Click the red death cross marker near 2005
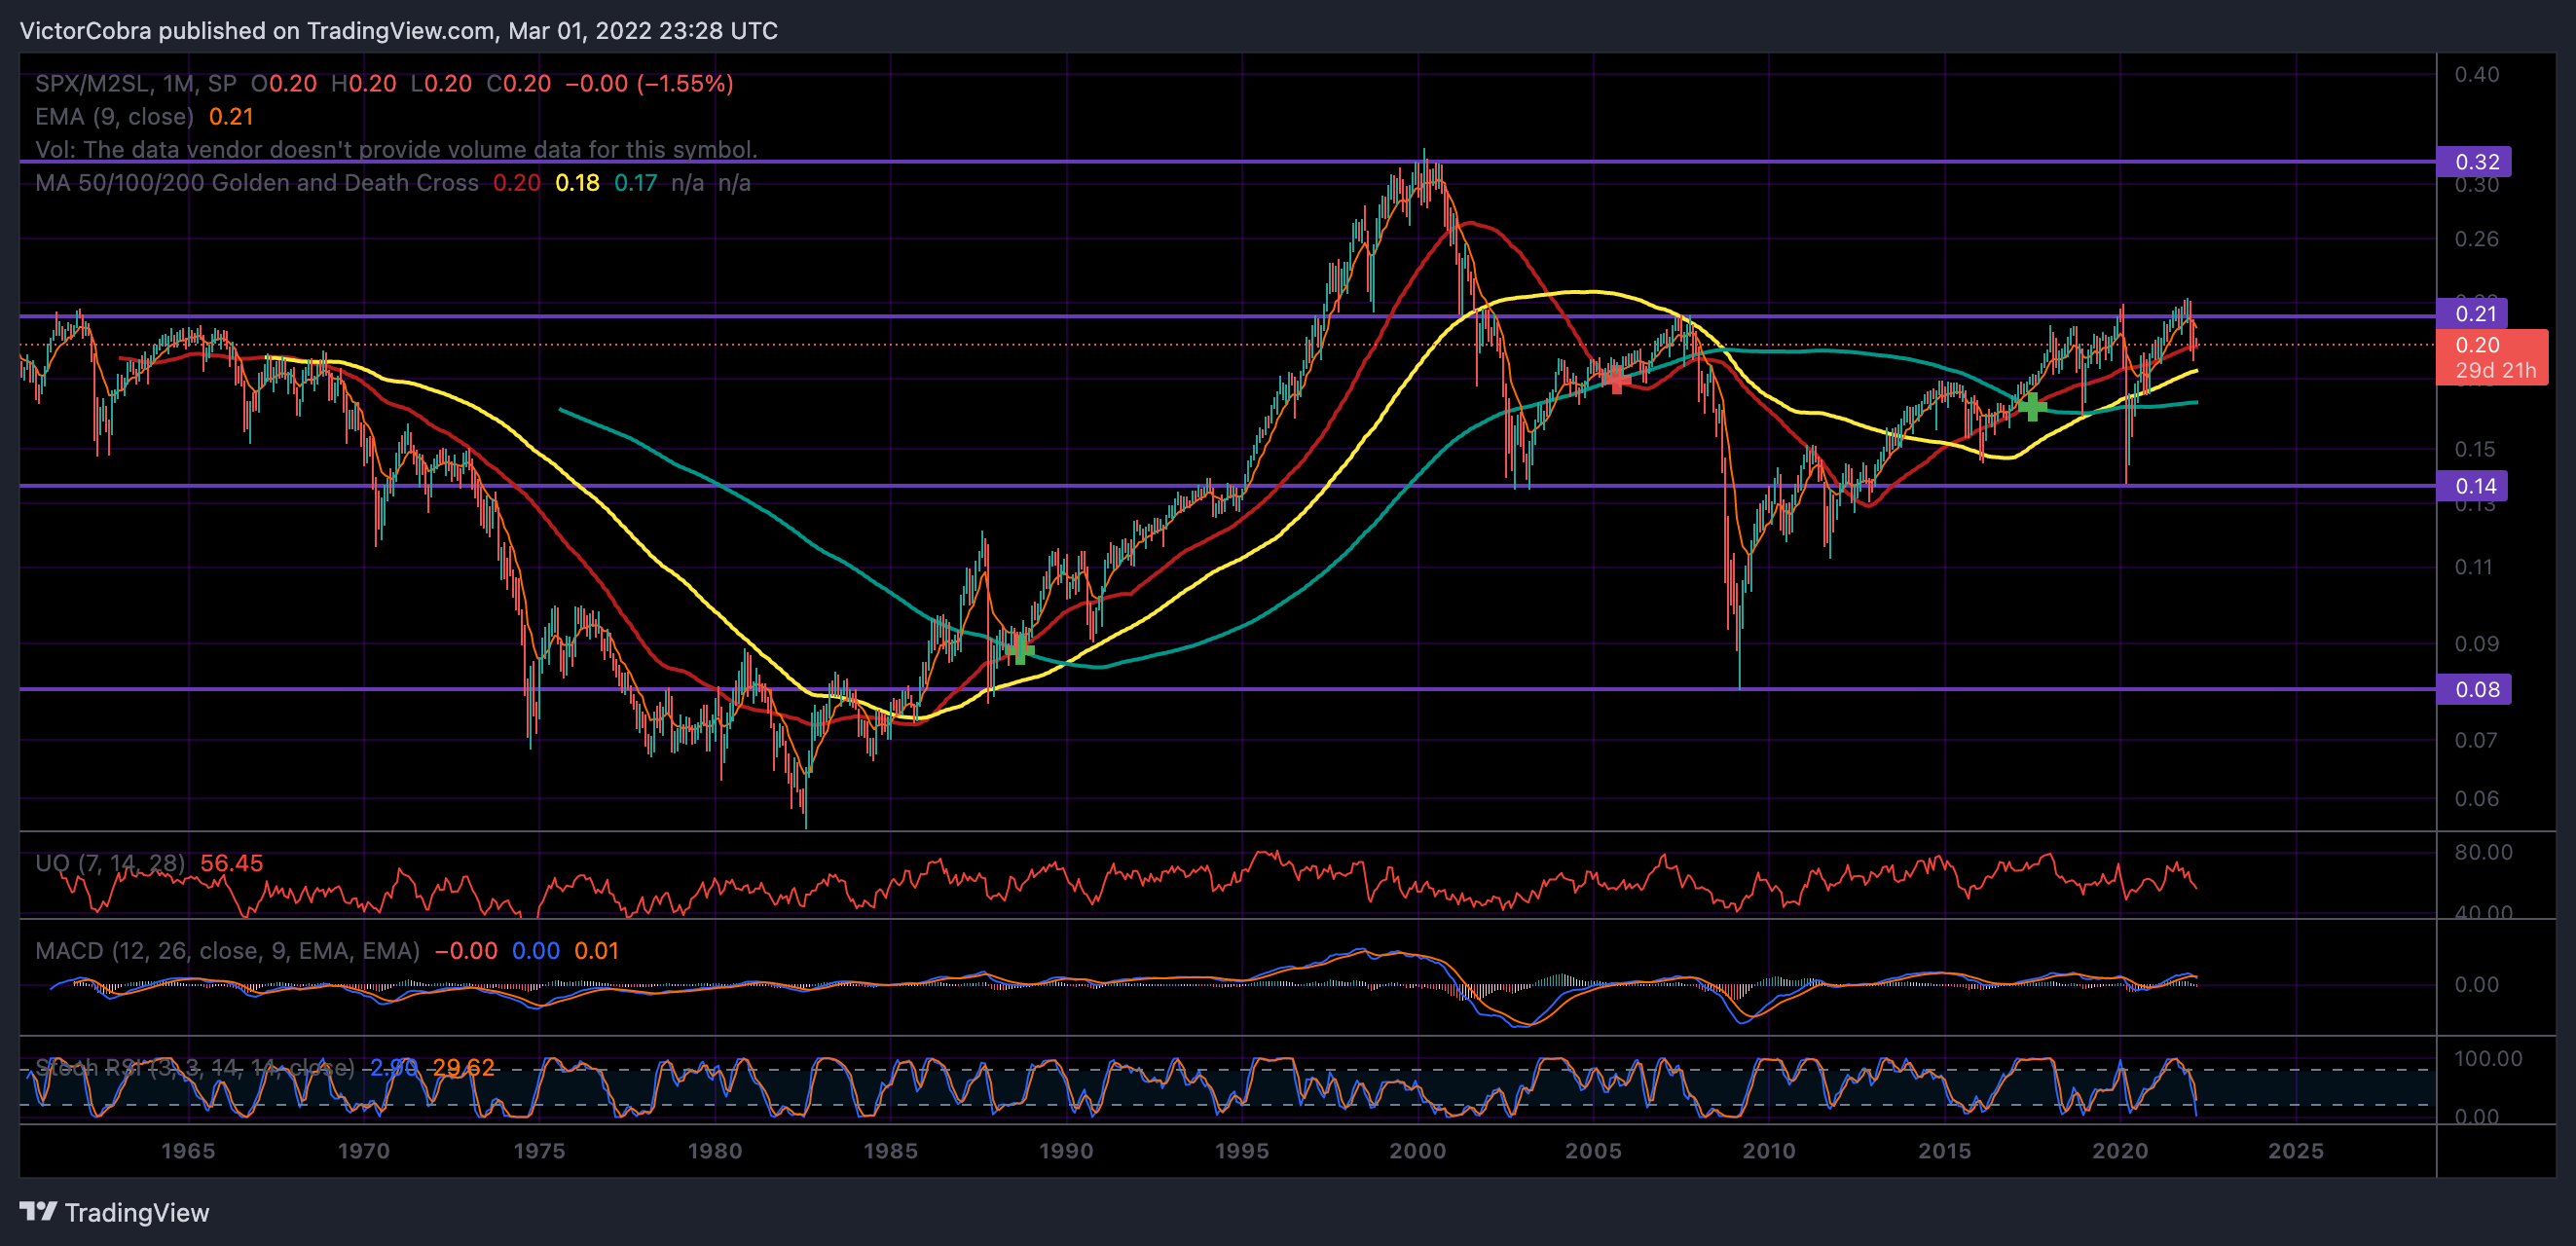2576x1246 pixels. click(1617, 380)
